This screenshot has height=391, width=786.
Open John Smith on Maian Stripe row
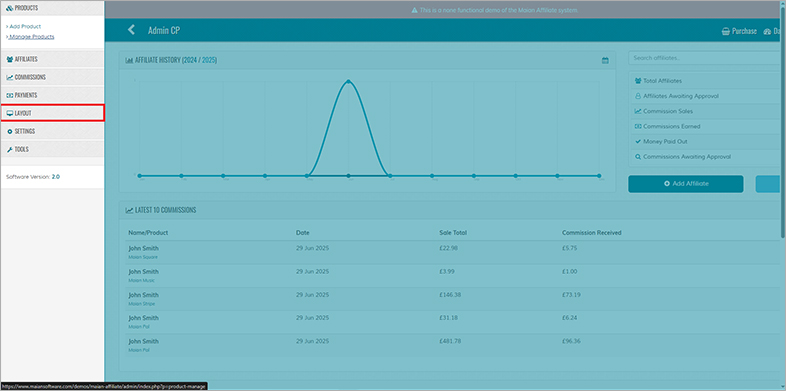click(x=143, y=295)
